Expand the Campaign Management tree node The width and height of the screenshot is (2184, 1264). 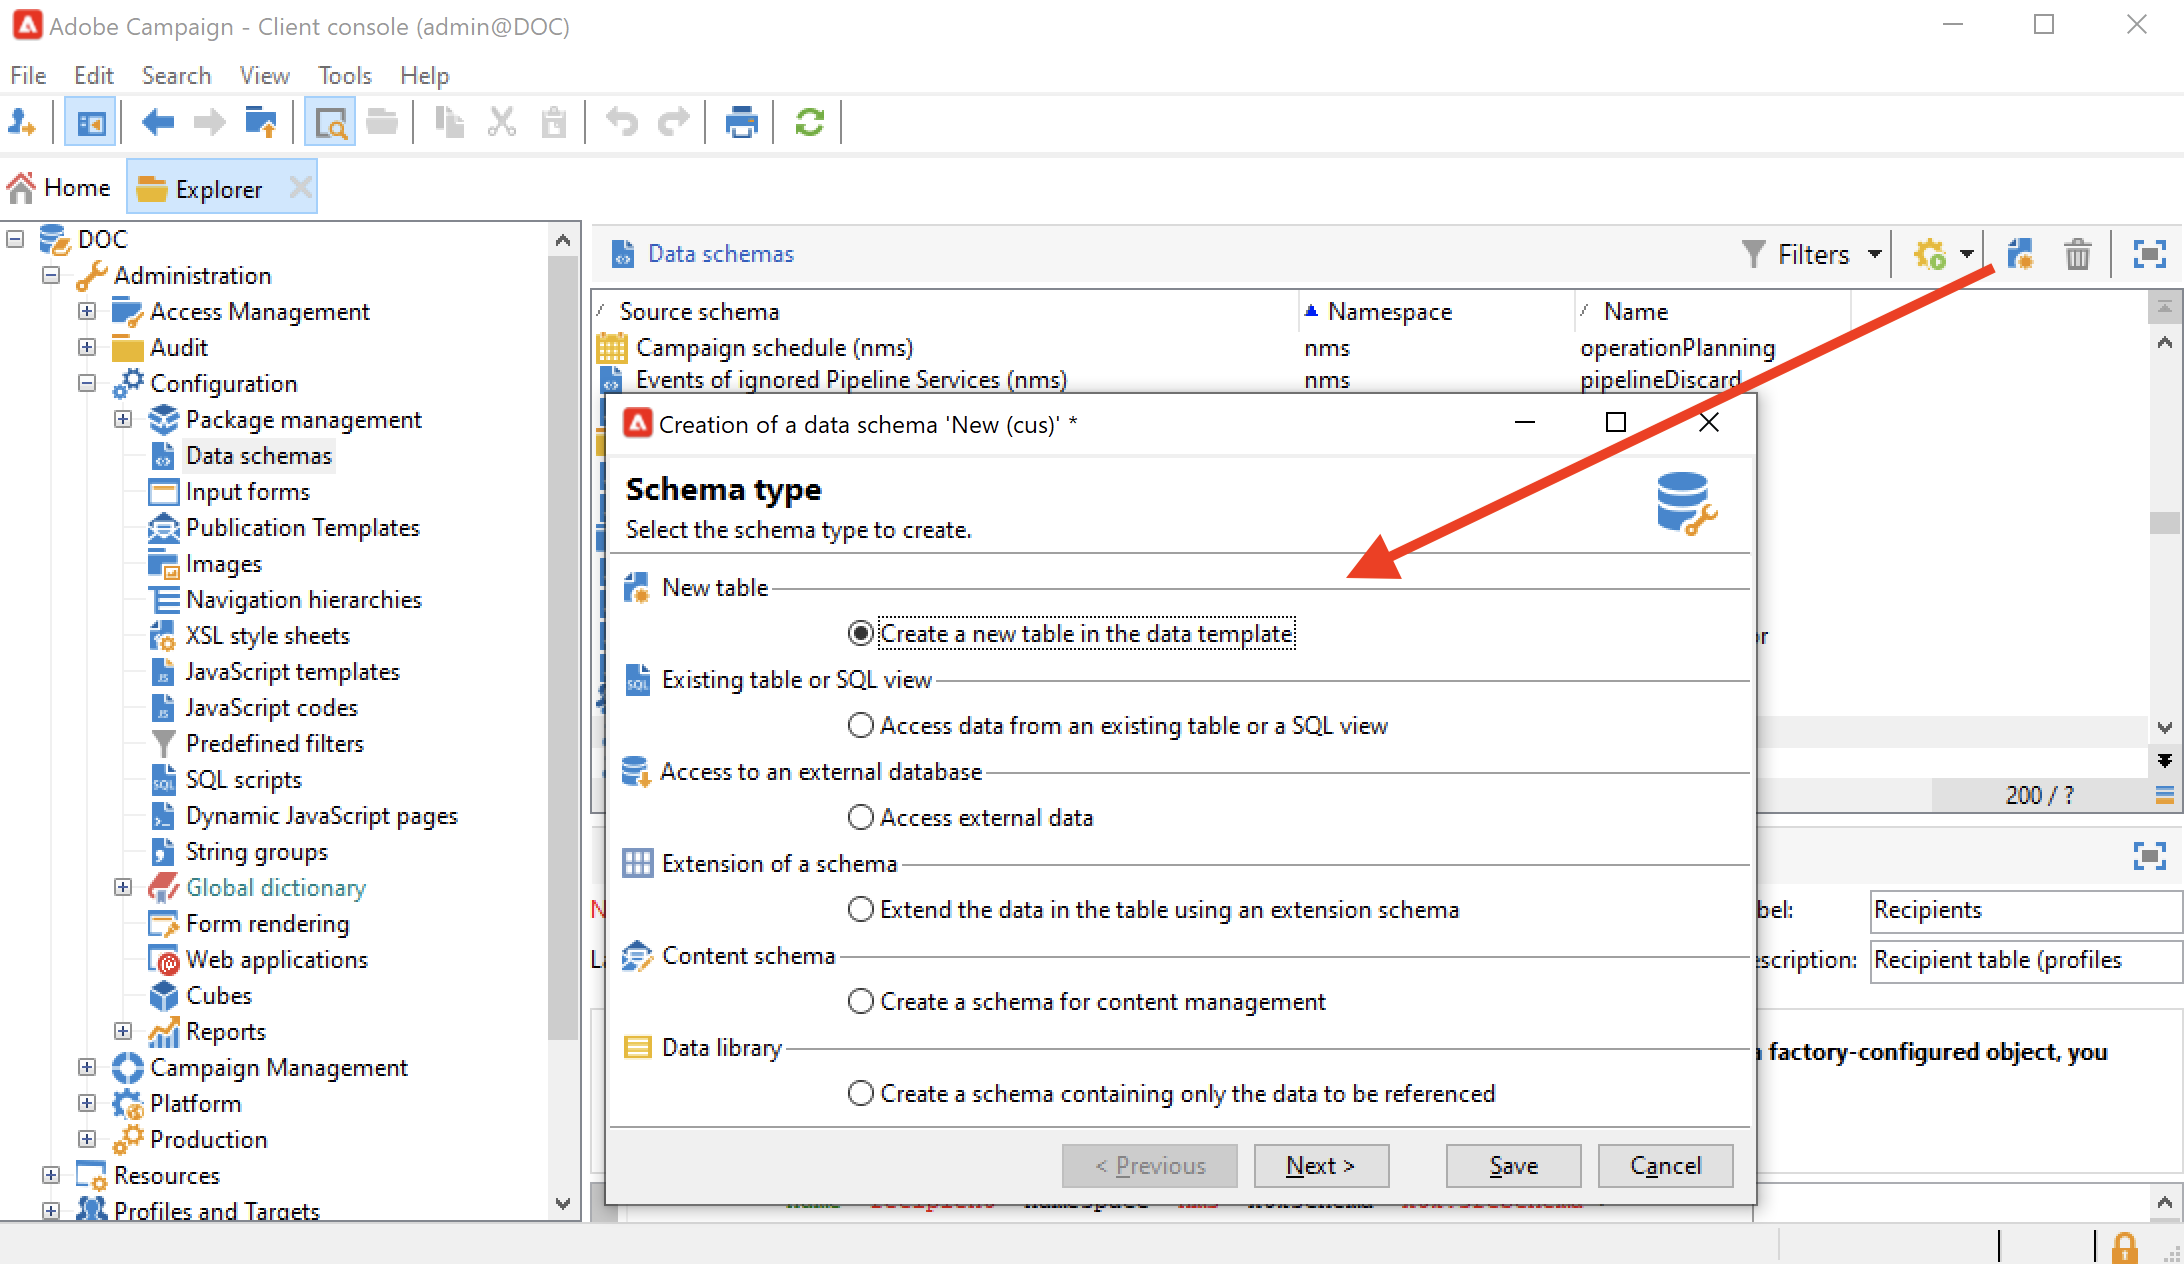(x=87, y=1068)
